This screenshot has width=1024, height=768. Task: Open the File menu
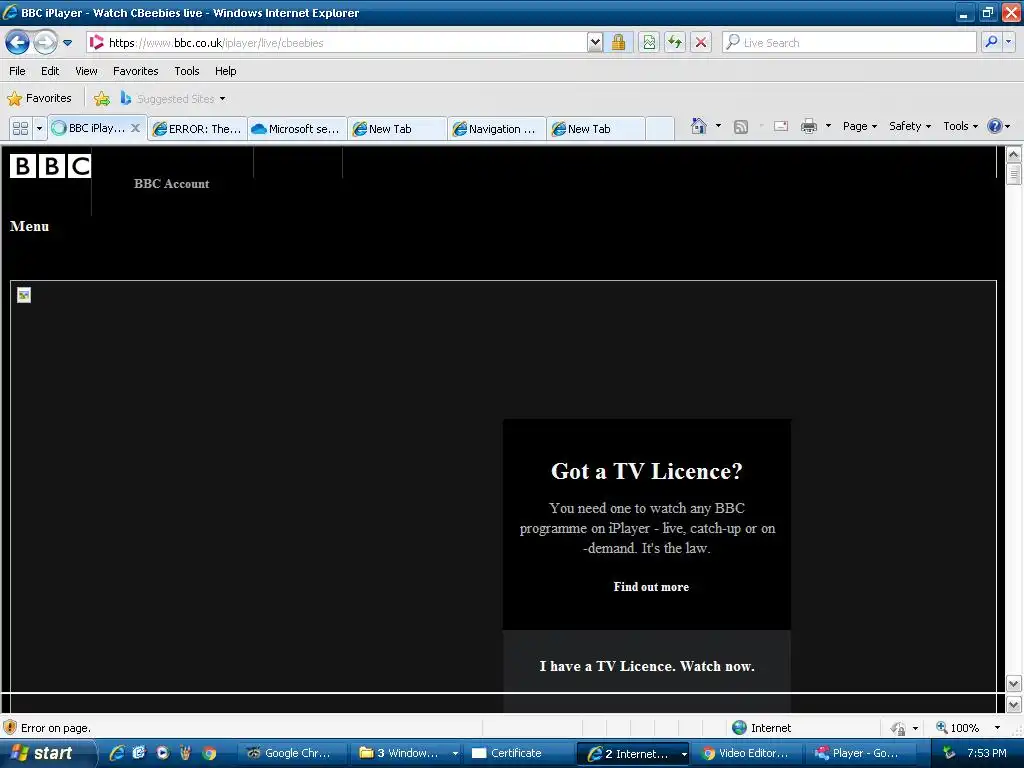click(x=18, y=71)
